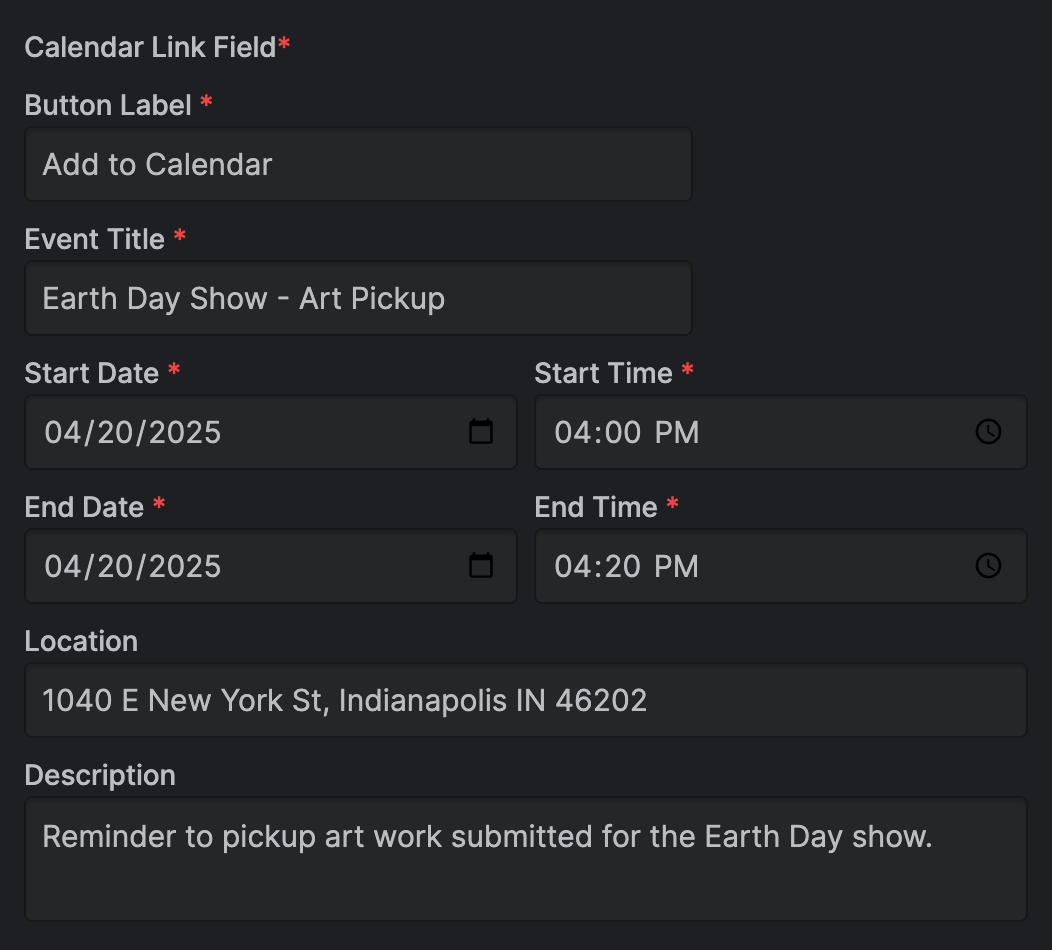
Task: Select the minutes segment of End Time
Action: [620, 566]
